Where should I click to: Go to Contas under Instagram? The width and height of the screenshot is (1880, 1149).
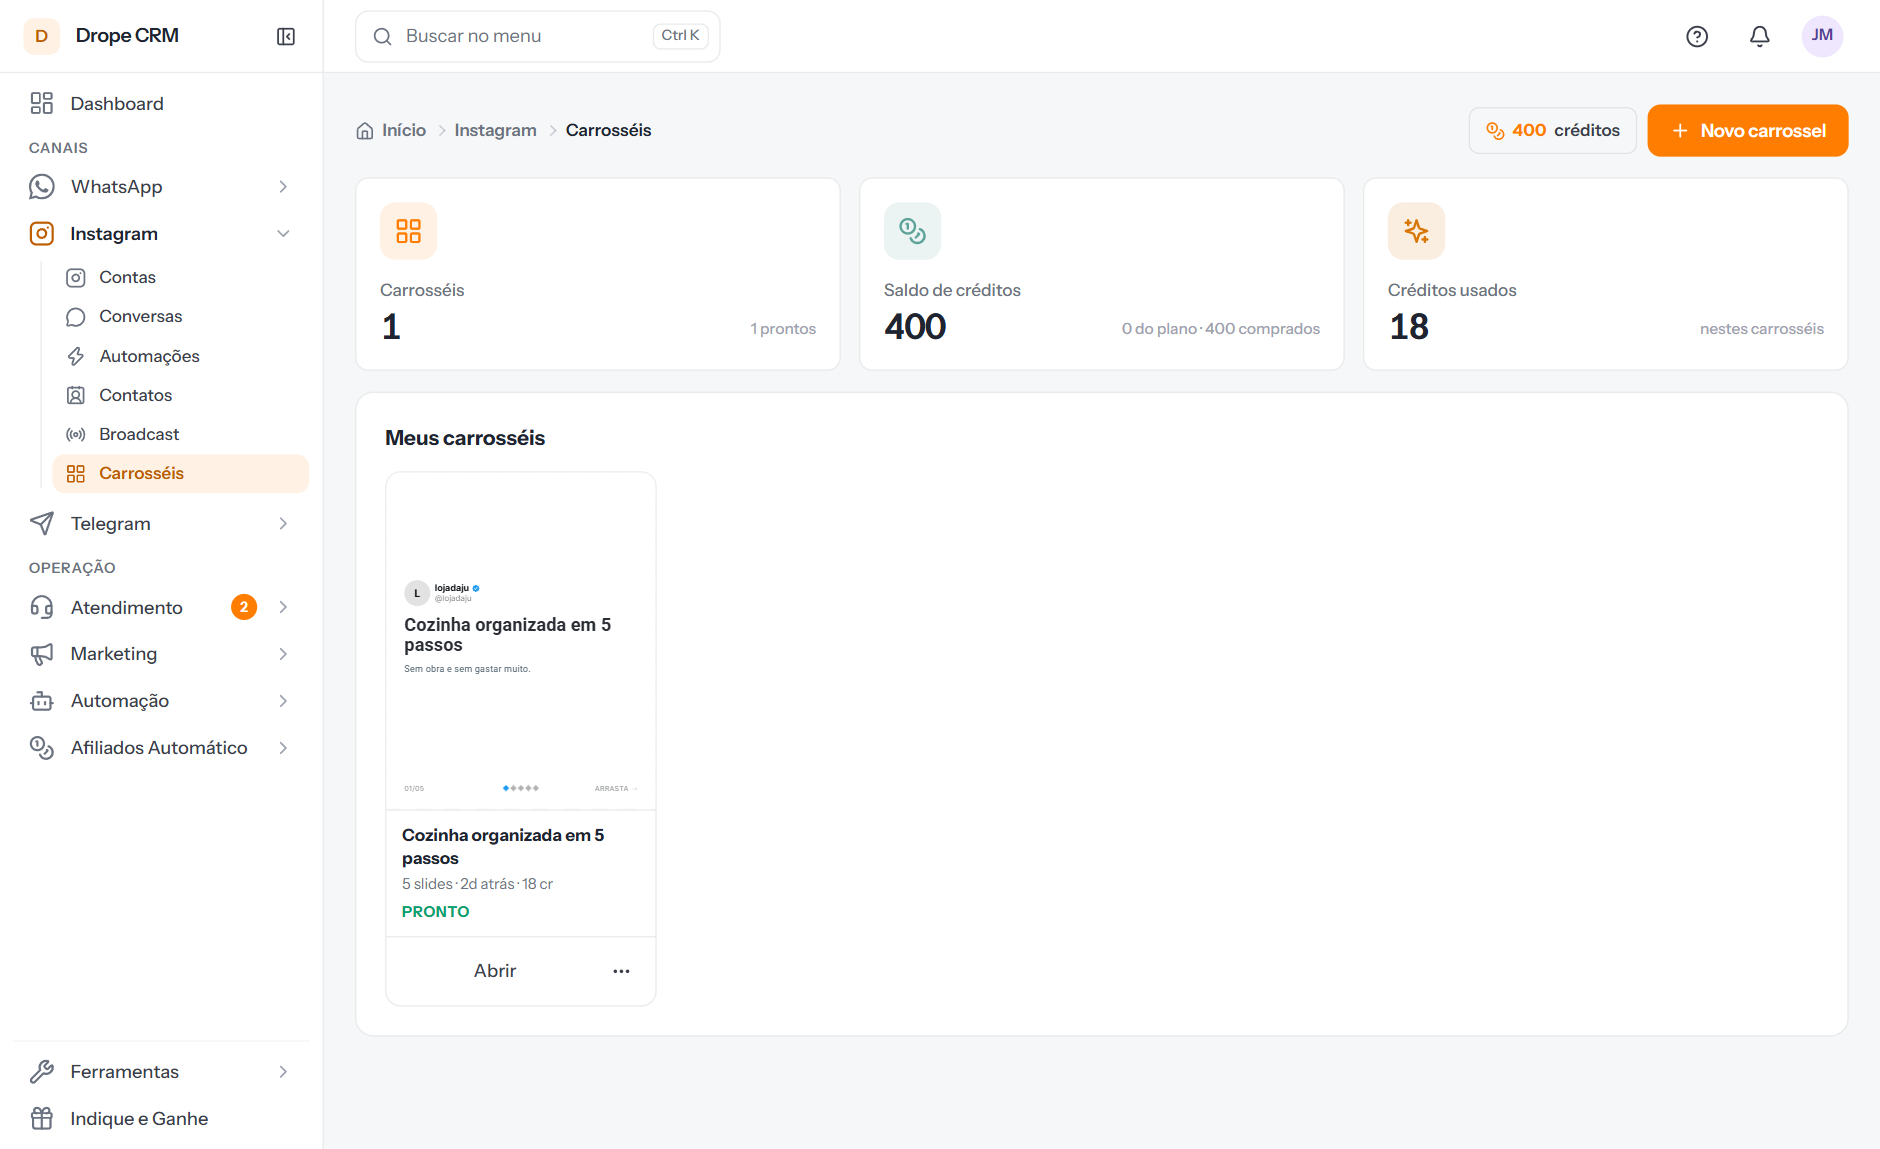pyautogui.click(x=180, y=278)
